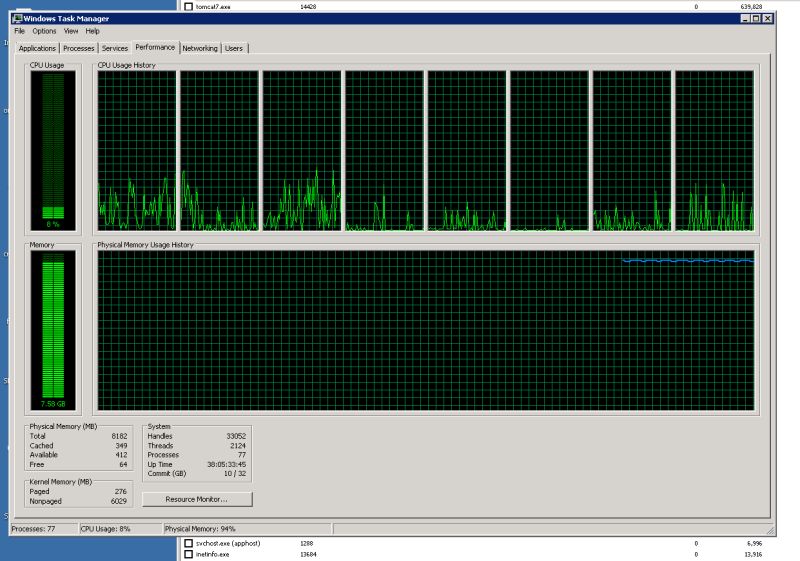Click the Physical Memory Usage History graph

(x=426, y=330)
